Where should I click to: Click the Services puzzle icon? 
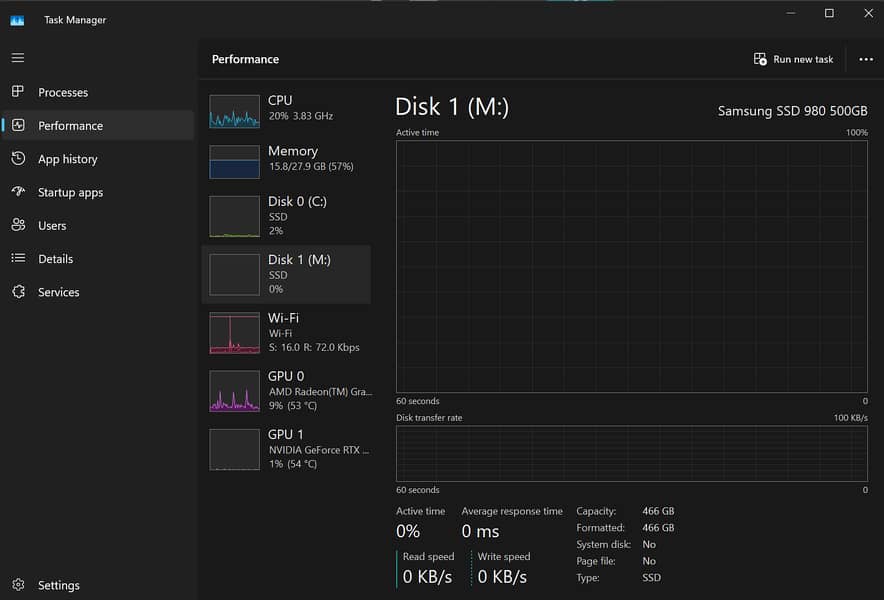click(18, 292)
